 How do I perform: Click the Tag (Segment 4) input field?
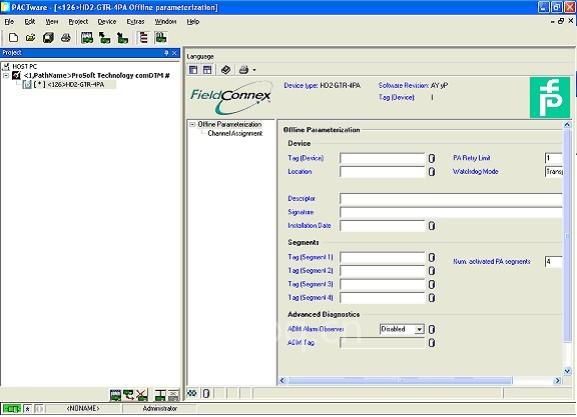[x=382, y=298]
